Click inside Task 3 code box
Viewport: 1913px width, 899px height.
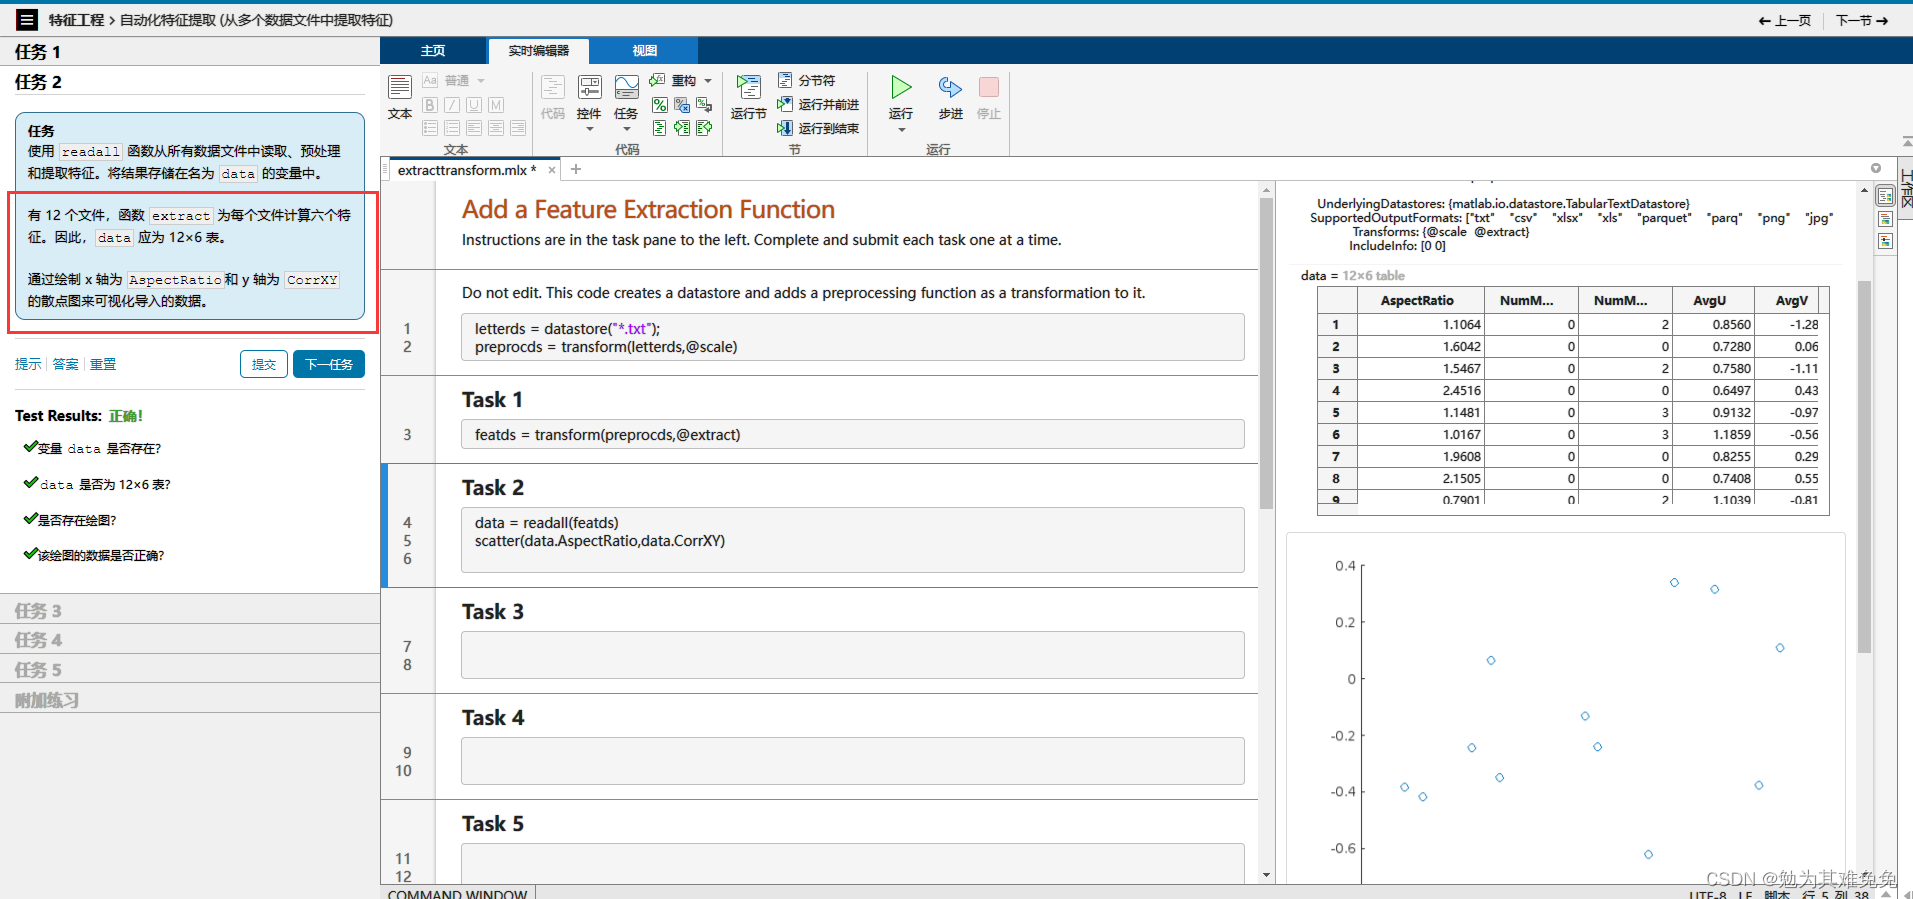click(x=852, y=655)
